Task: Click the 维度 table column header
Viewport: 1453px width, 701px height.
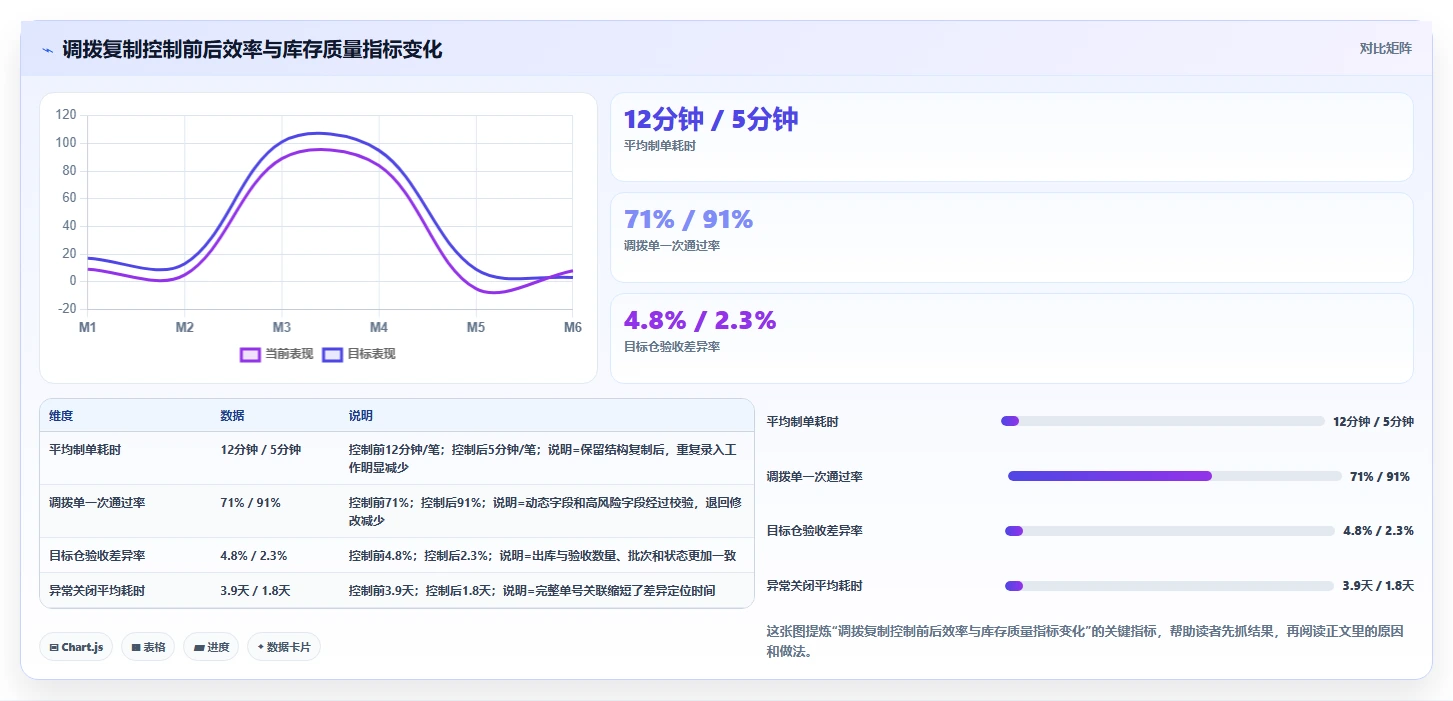Action: [61, 416]
